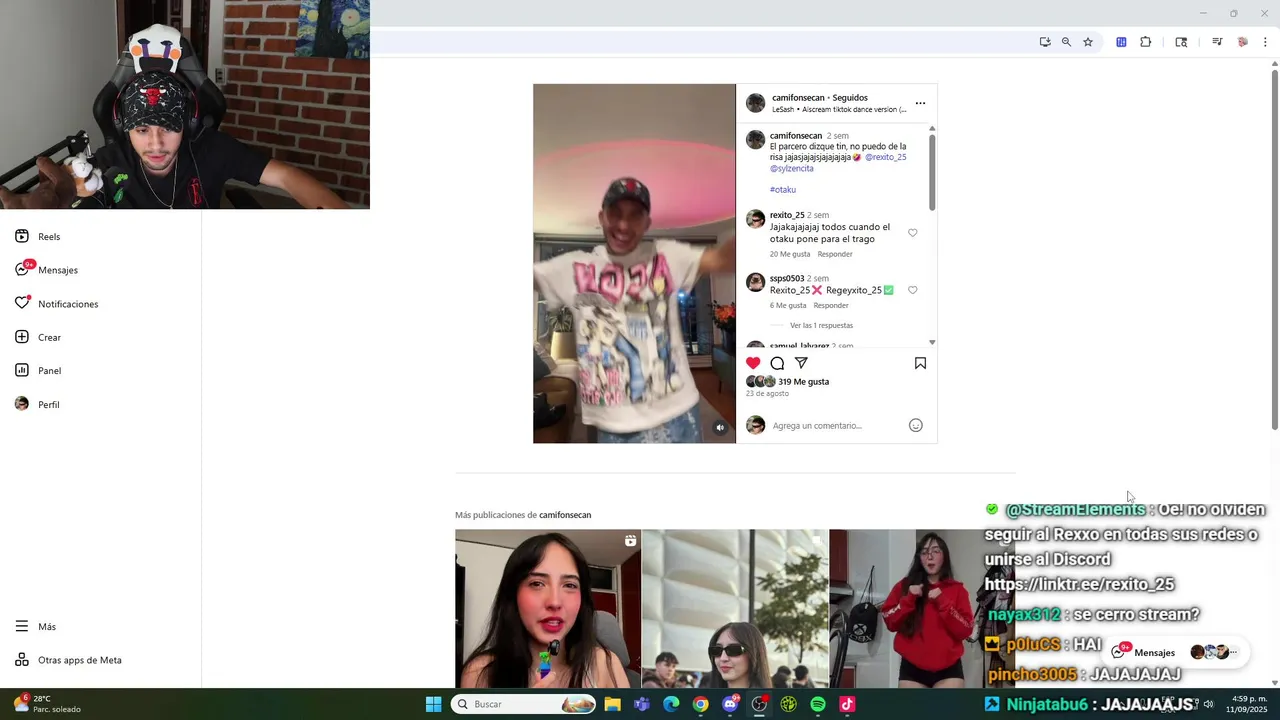The width and height of the screenshot is (1280, 720).
Task: Click the LeSash audio track link
Action: coord(839,109)
